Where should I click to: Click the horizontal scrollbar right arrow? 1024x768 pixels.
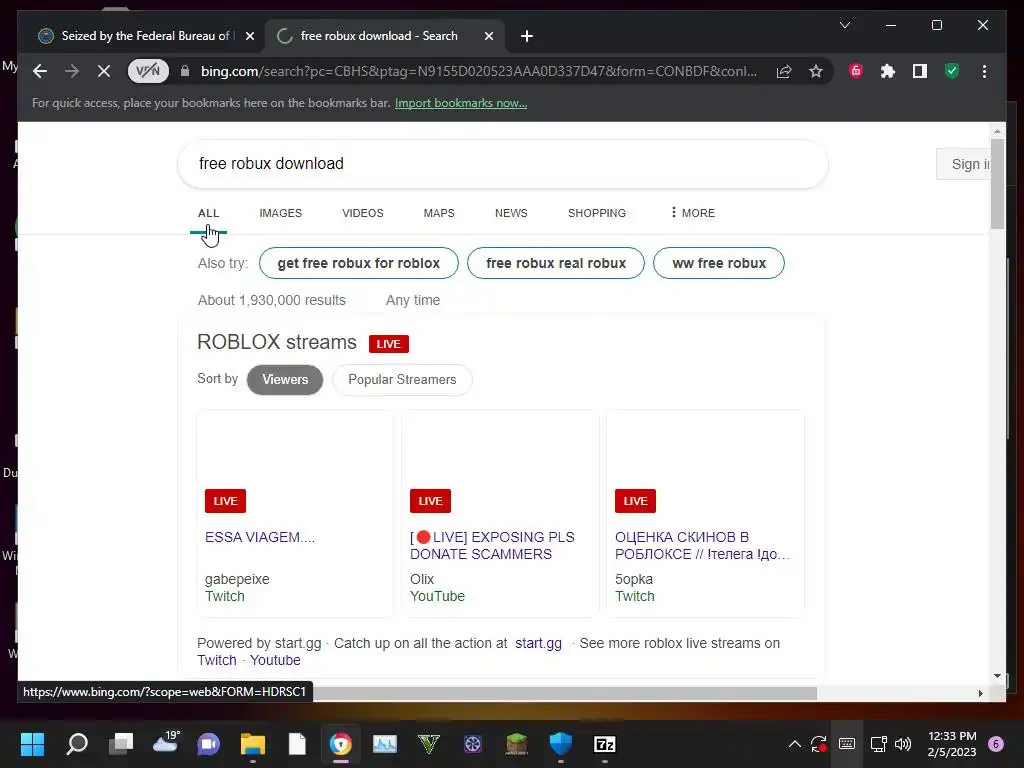980,694
